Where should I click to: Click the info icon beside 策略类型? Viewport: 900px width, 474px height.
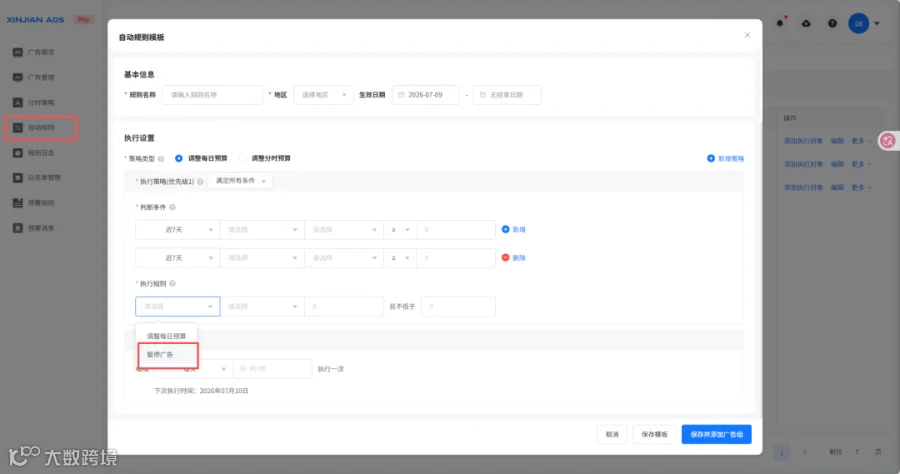[x=161, y=159]
